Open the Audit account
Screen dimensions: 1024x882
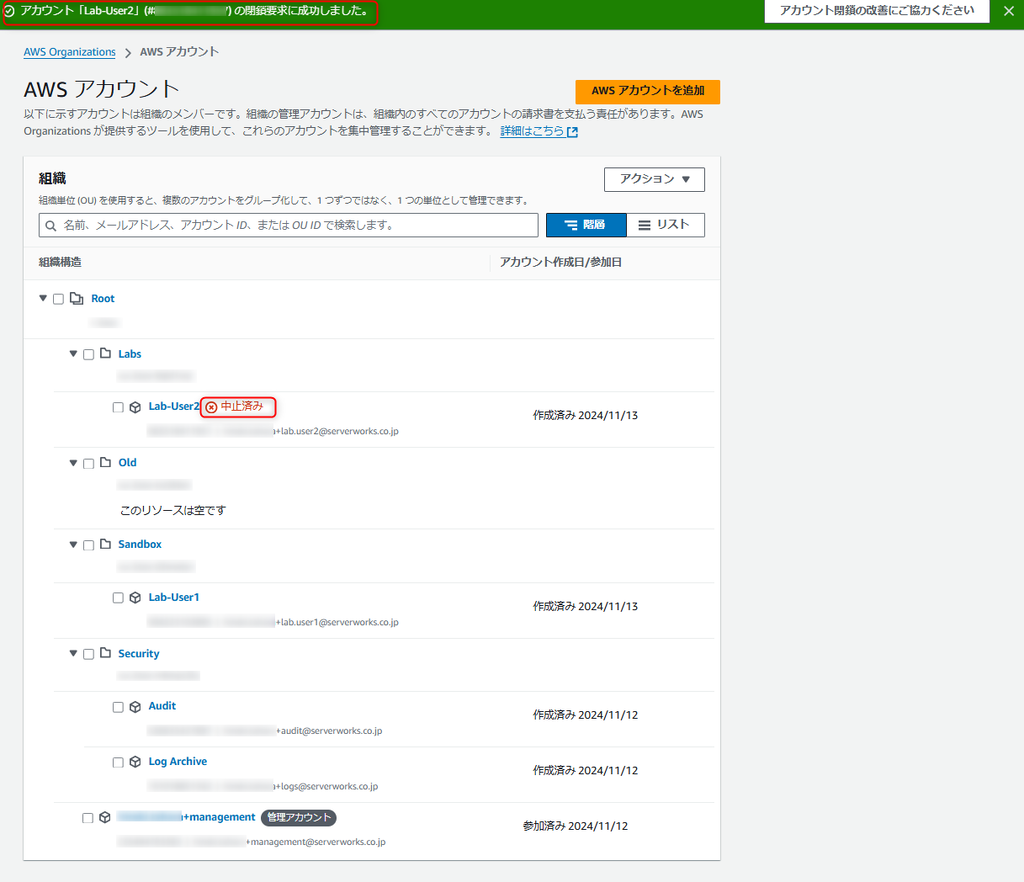[162, 706]
